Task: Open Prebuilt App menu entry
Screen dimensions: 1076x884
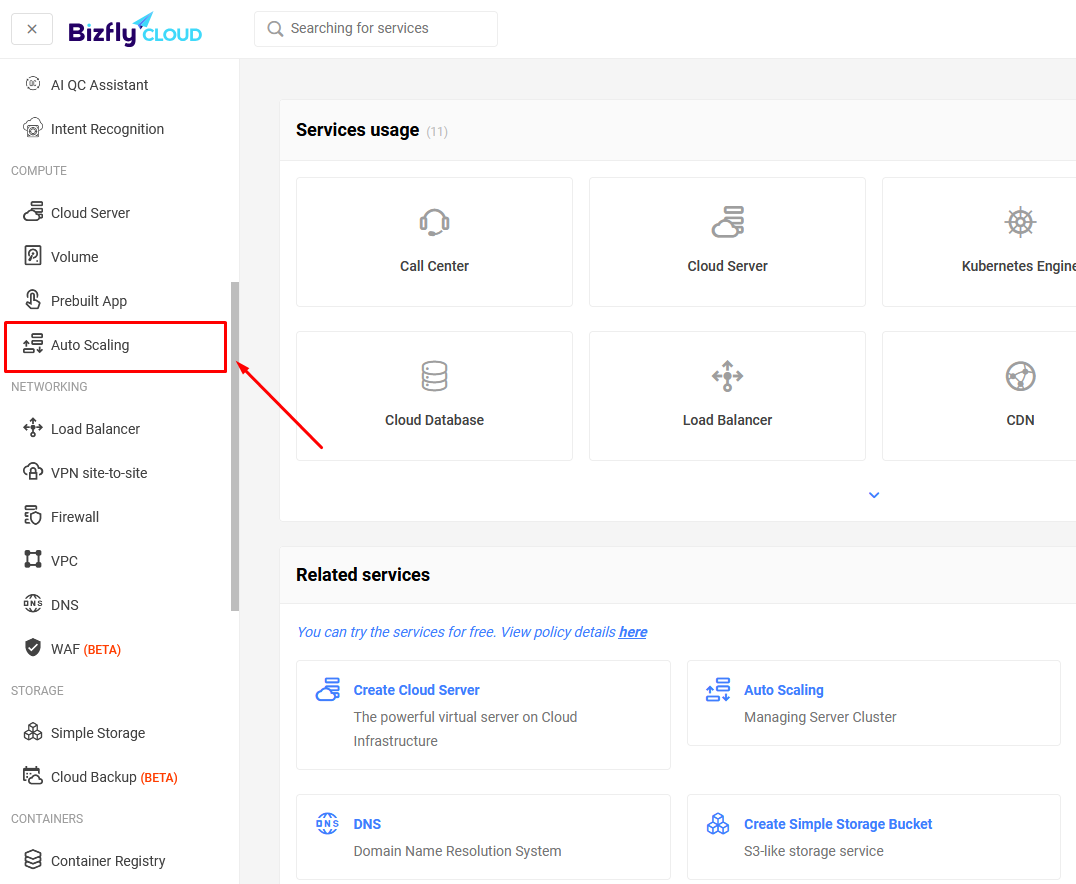Action: pyautogui.click(x=89, y=301)
